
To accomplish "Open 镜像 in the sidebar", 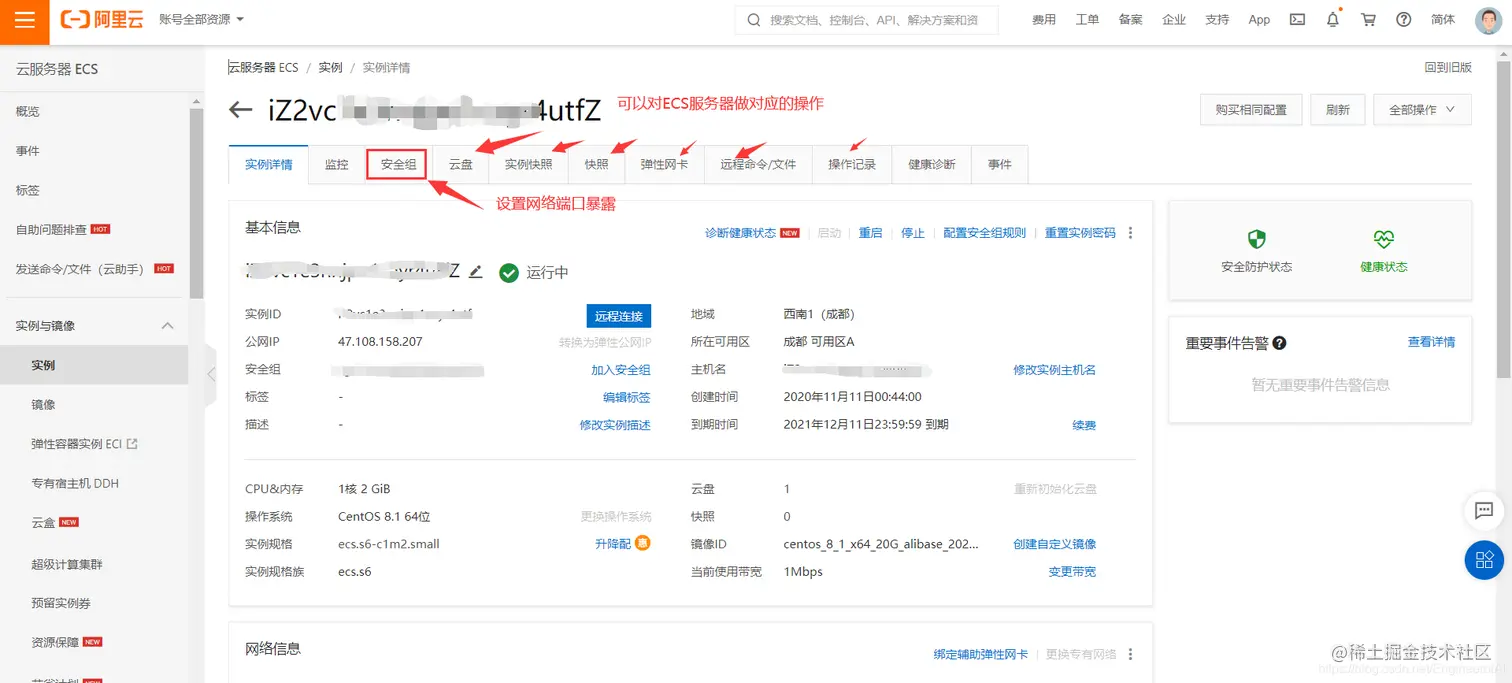I will tap(43, 405).
